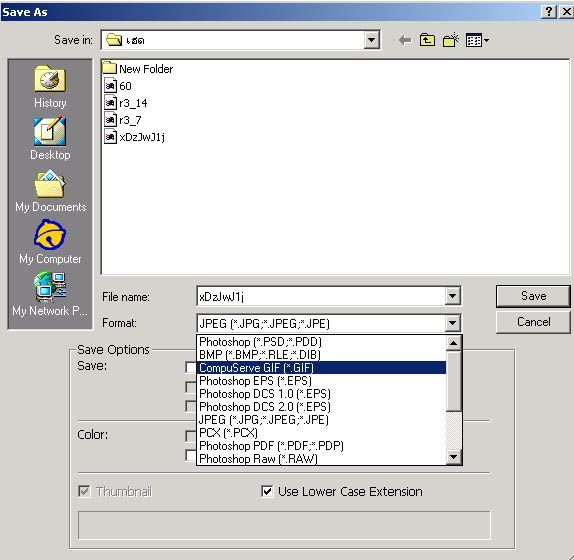Toggle first Save option checkbox
Screen dimensions: 574x560
191,367
